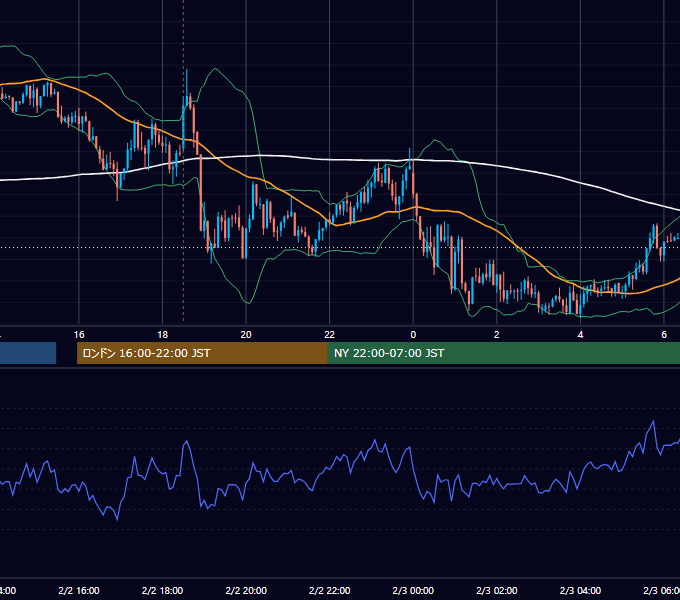Click the '18' hour label on price chart axis

click(x=163, y=335)
